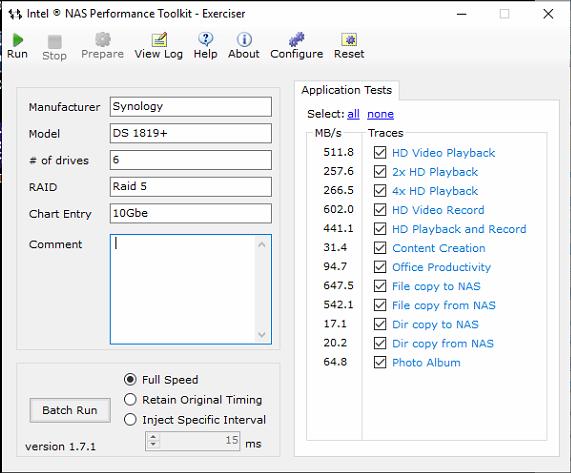This screenshot has height=473, width=571.
Task: Minimize the Exerciser window
Action: point(462,14)
